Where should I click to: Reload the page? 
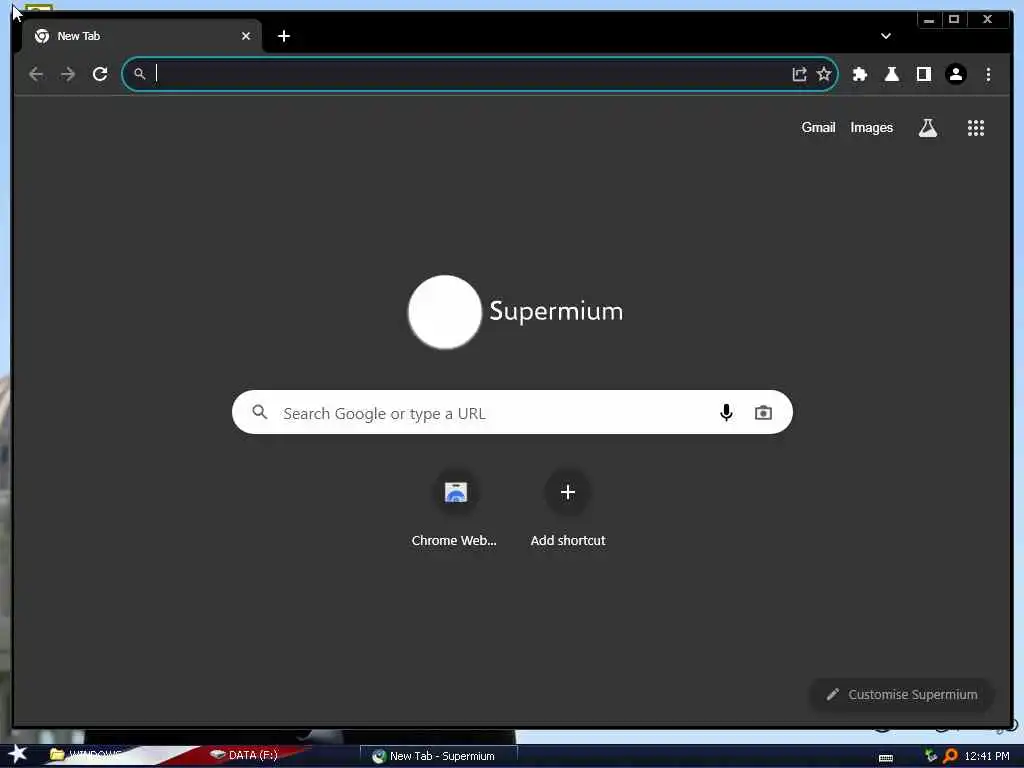click(x=100, y=74)
